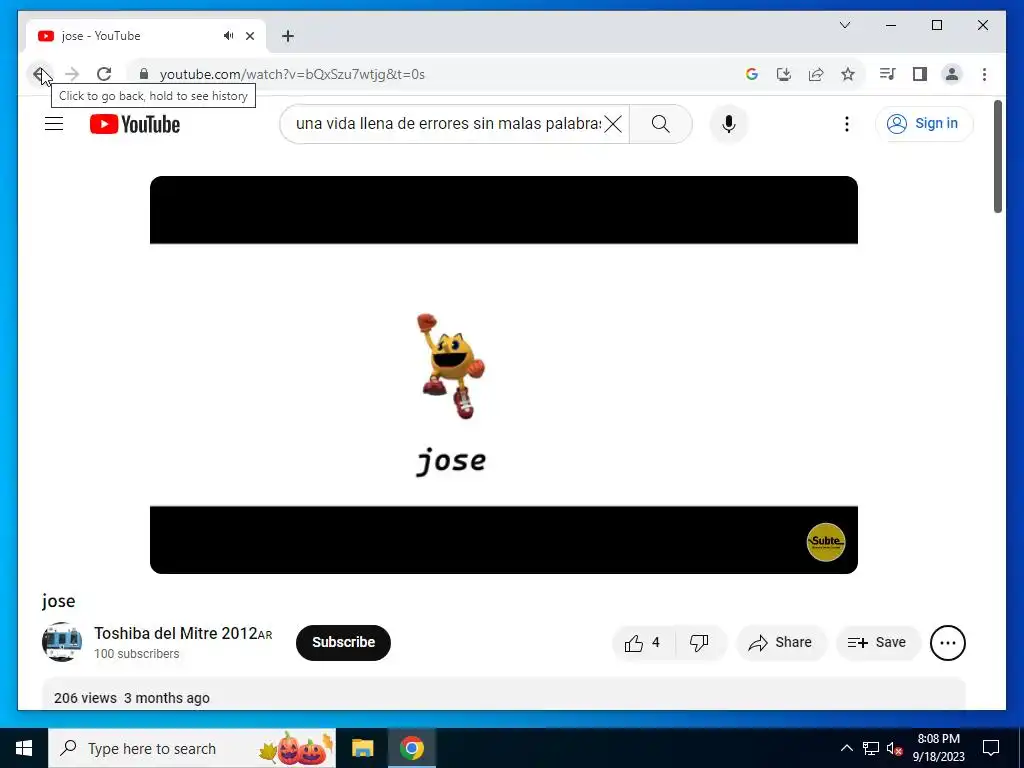Like the video with thumbs up

point(643,643)
